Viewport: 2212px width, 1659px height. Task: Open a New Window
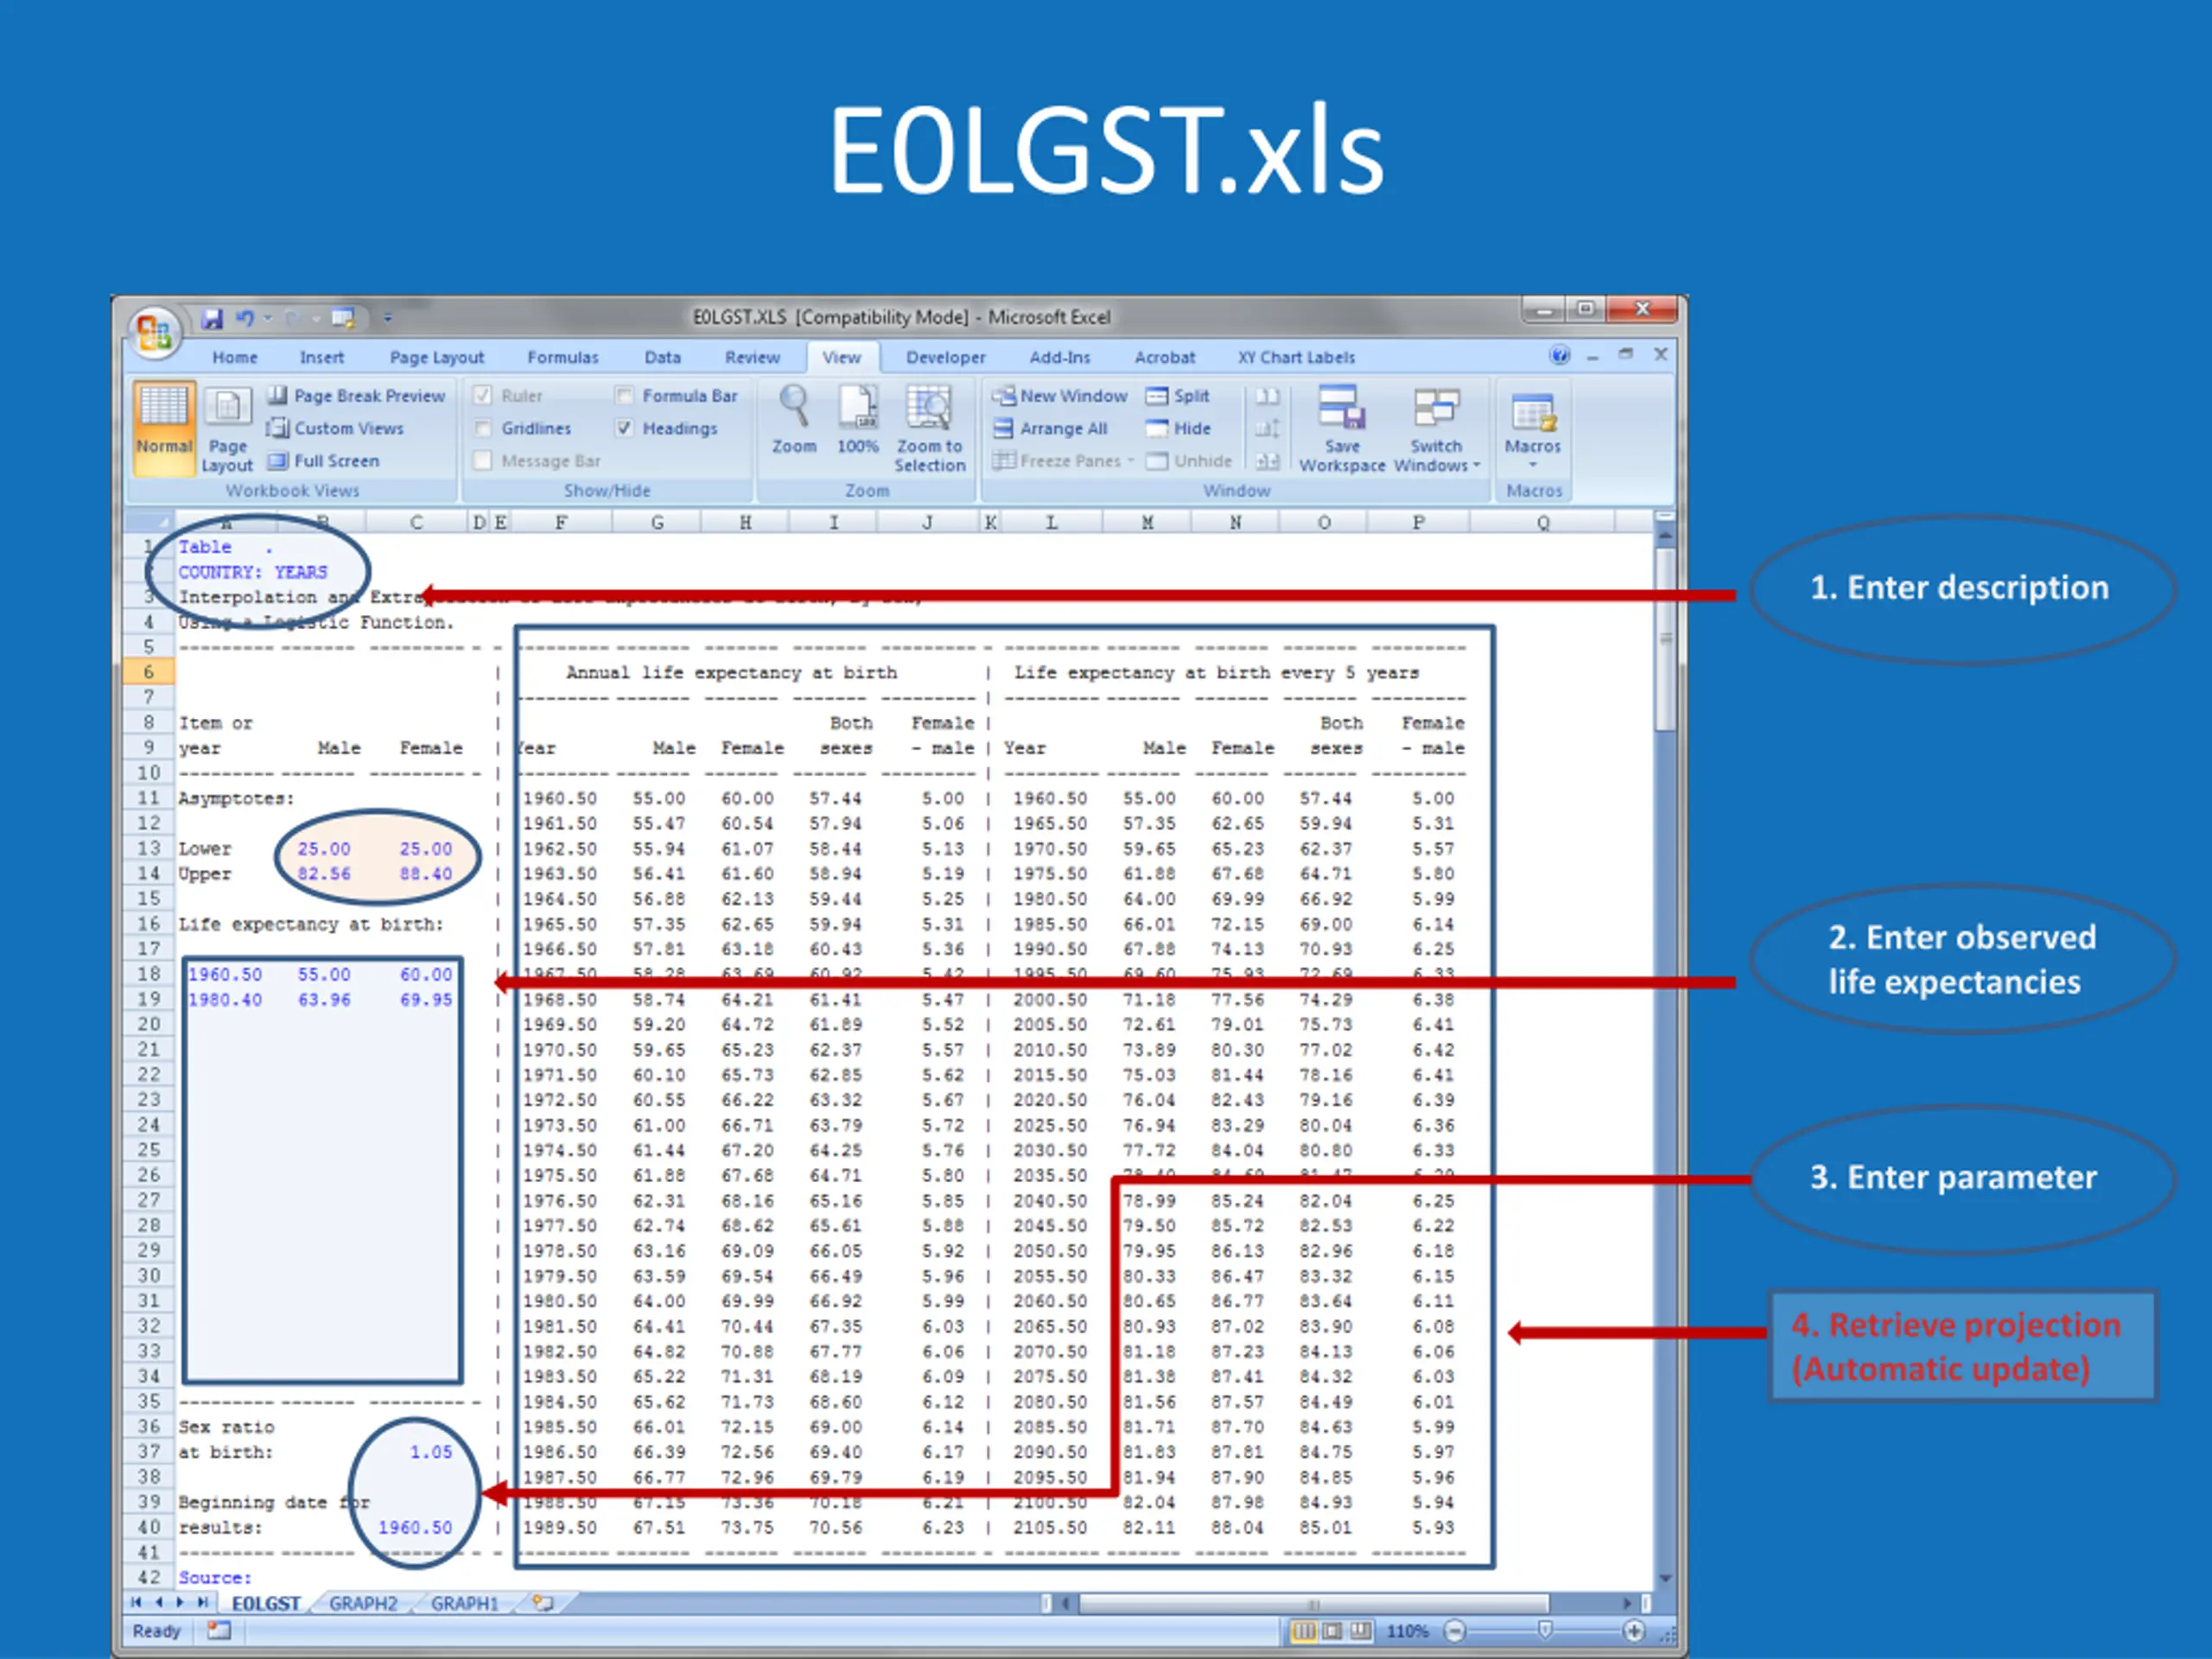[1060, 396]
